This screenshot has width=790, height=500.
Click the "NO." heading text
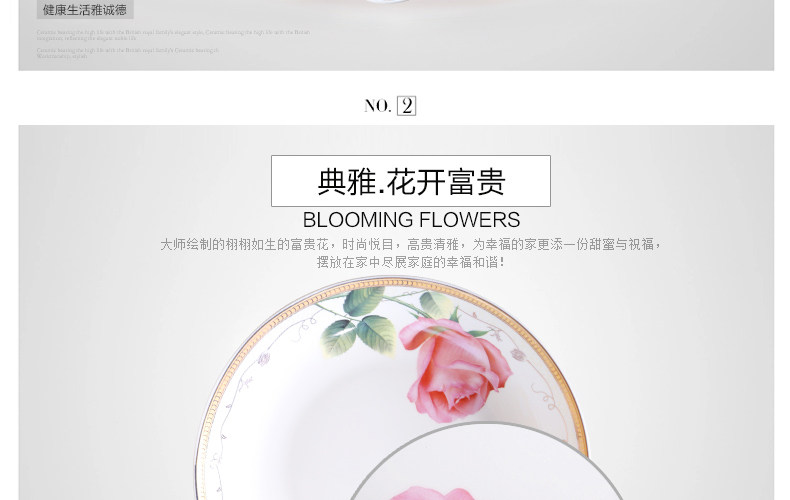click(x=377, y=106)
